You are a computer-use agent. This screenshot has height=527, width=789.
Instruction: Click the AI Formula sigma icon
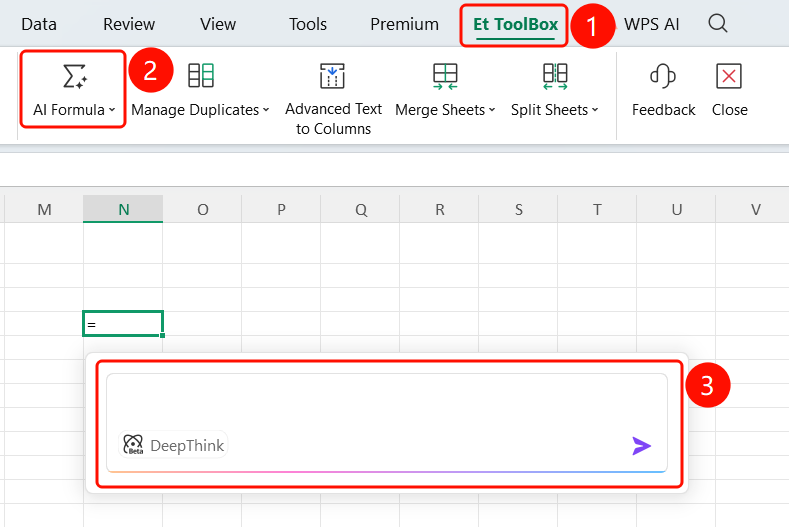tap(74, 77)
